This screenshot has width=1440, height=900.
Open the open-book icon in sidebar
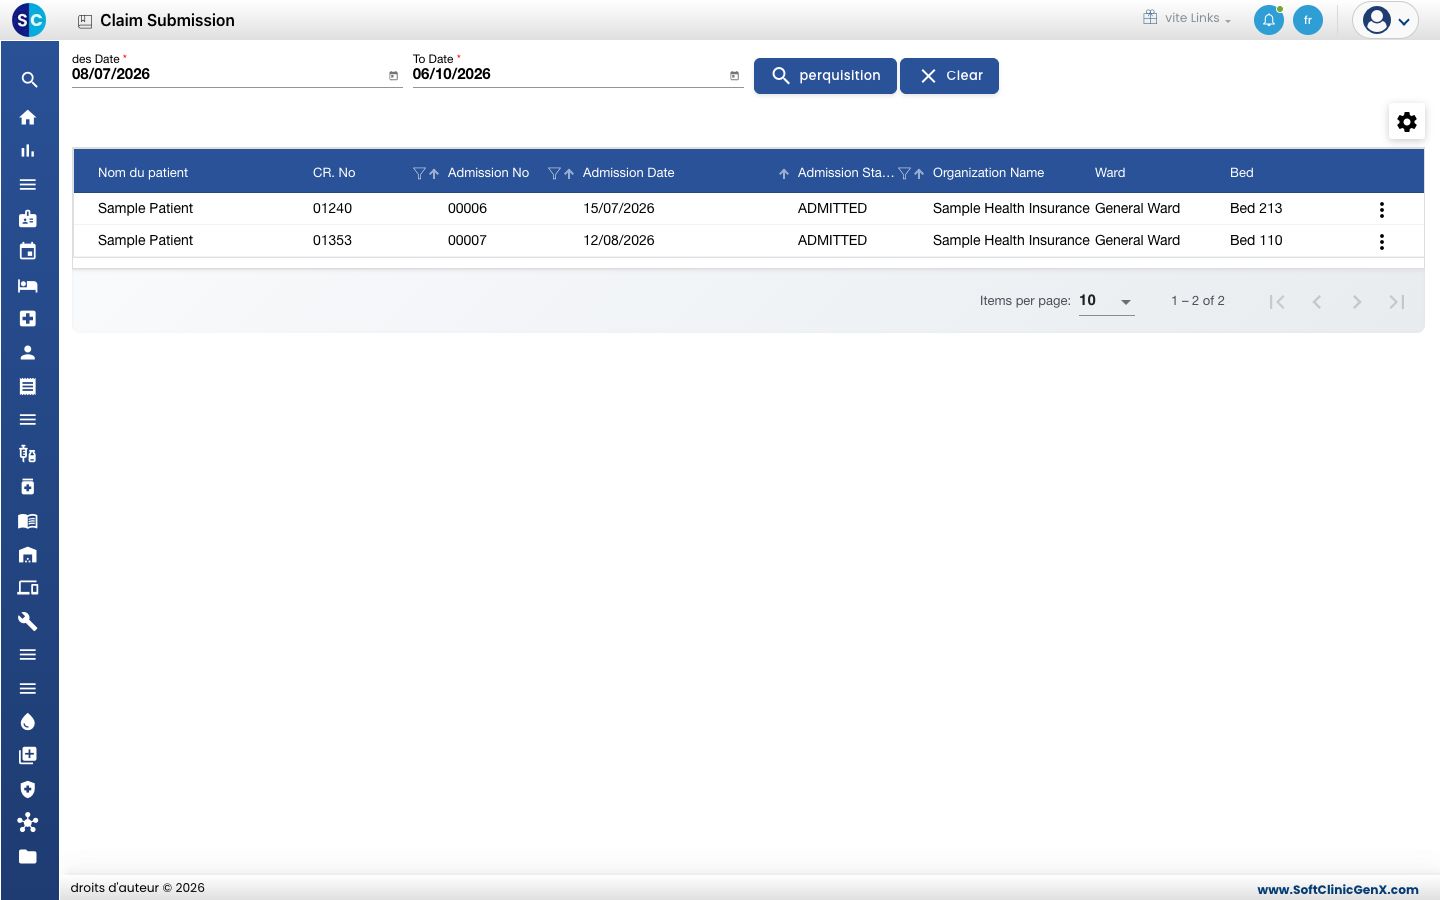point(28,521)
